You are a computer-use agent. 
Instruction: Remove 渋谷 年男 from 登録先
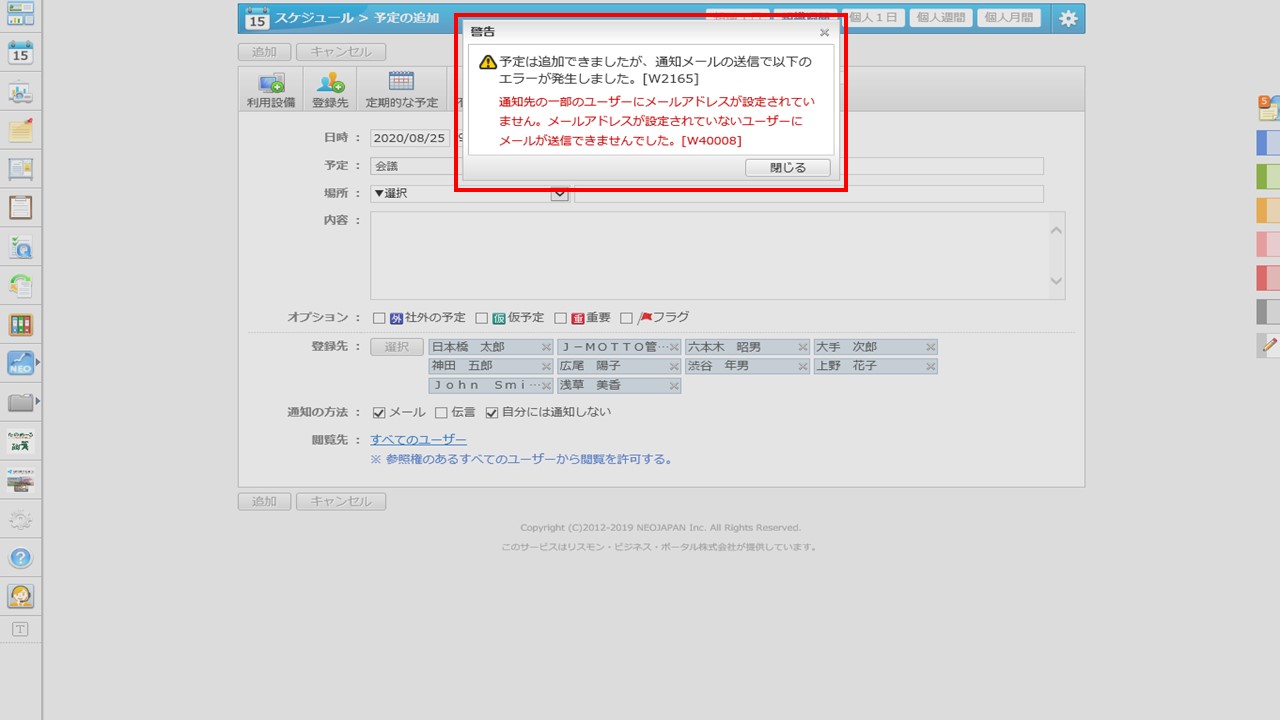803,366
